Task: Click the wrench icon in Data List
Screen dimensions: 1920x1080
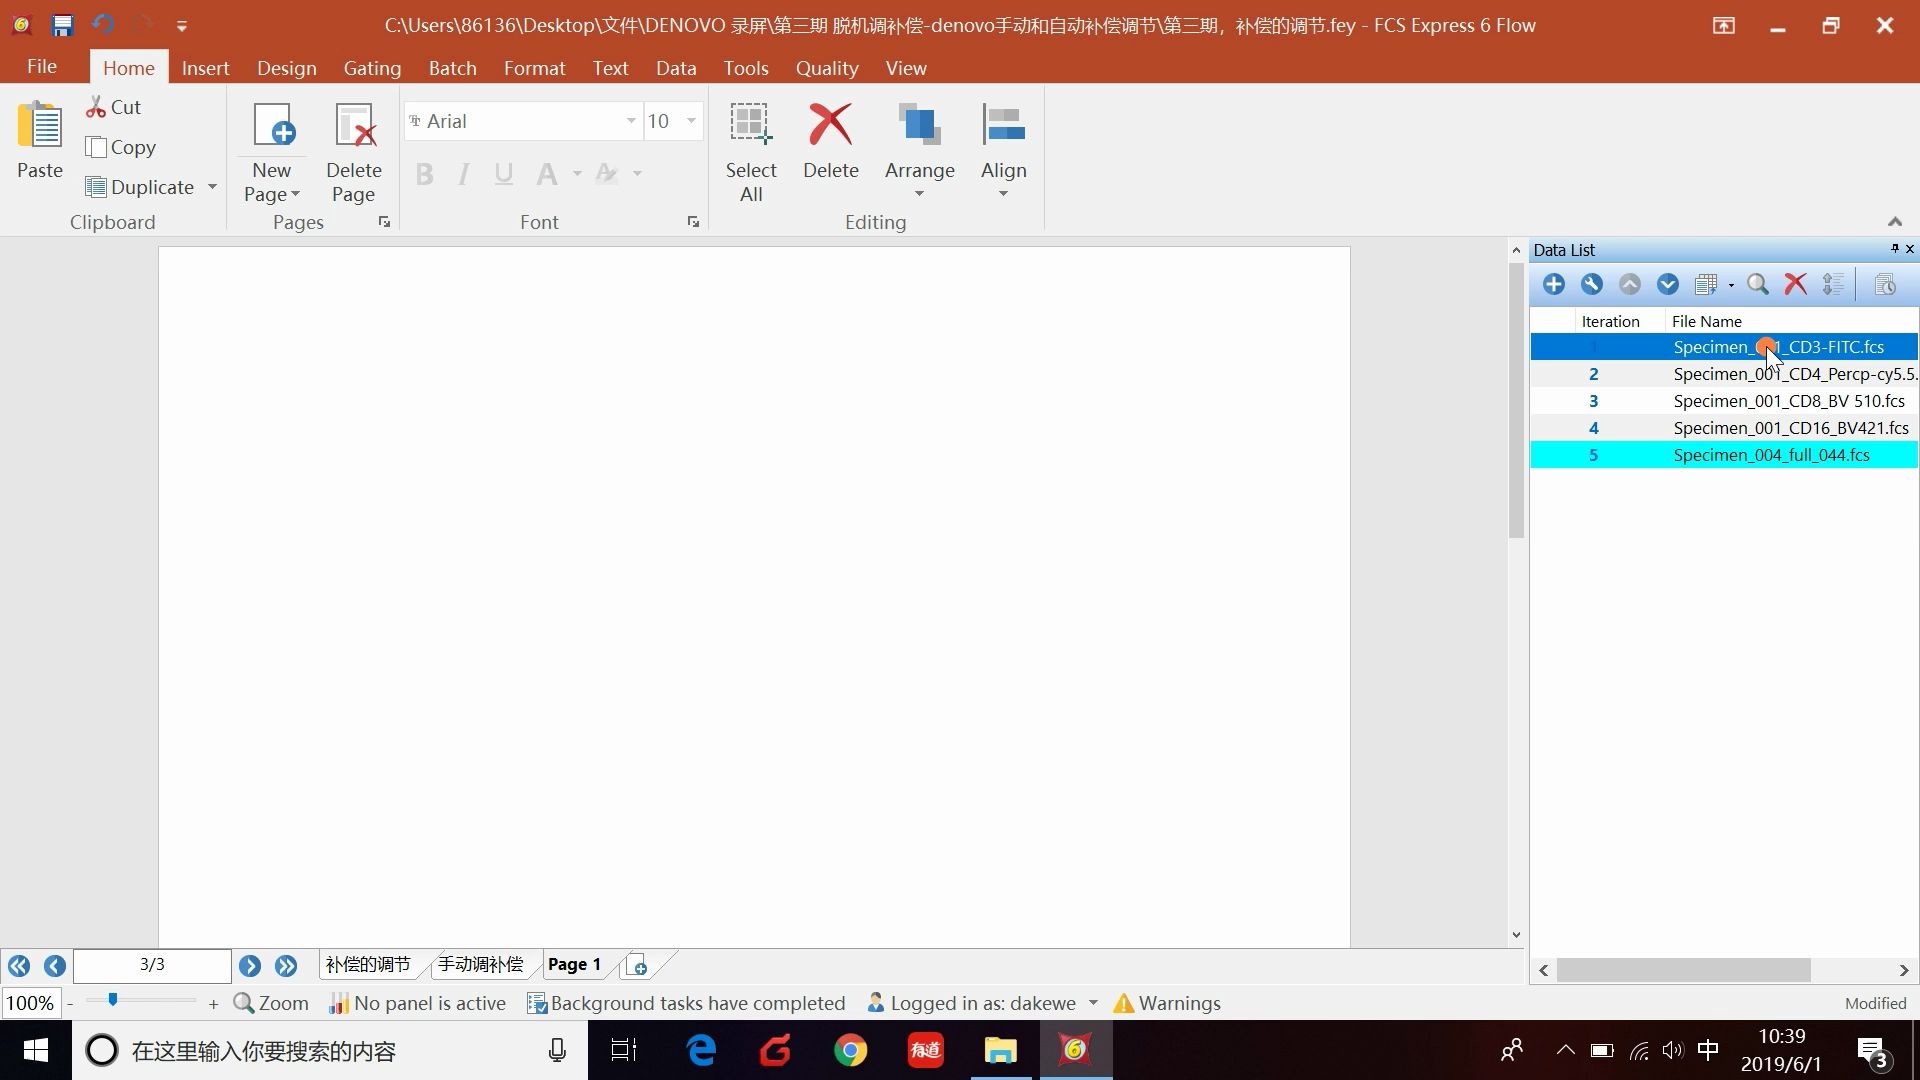Action: pyautogui.click(x=1591, y=285)
